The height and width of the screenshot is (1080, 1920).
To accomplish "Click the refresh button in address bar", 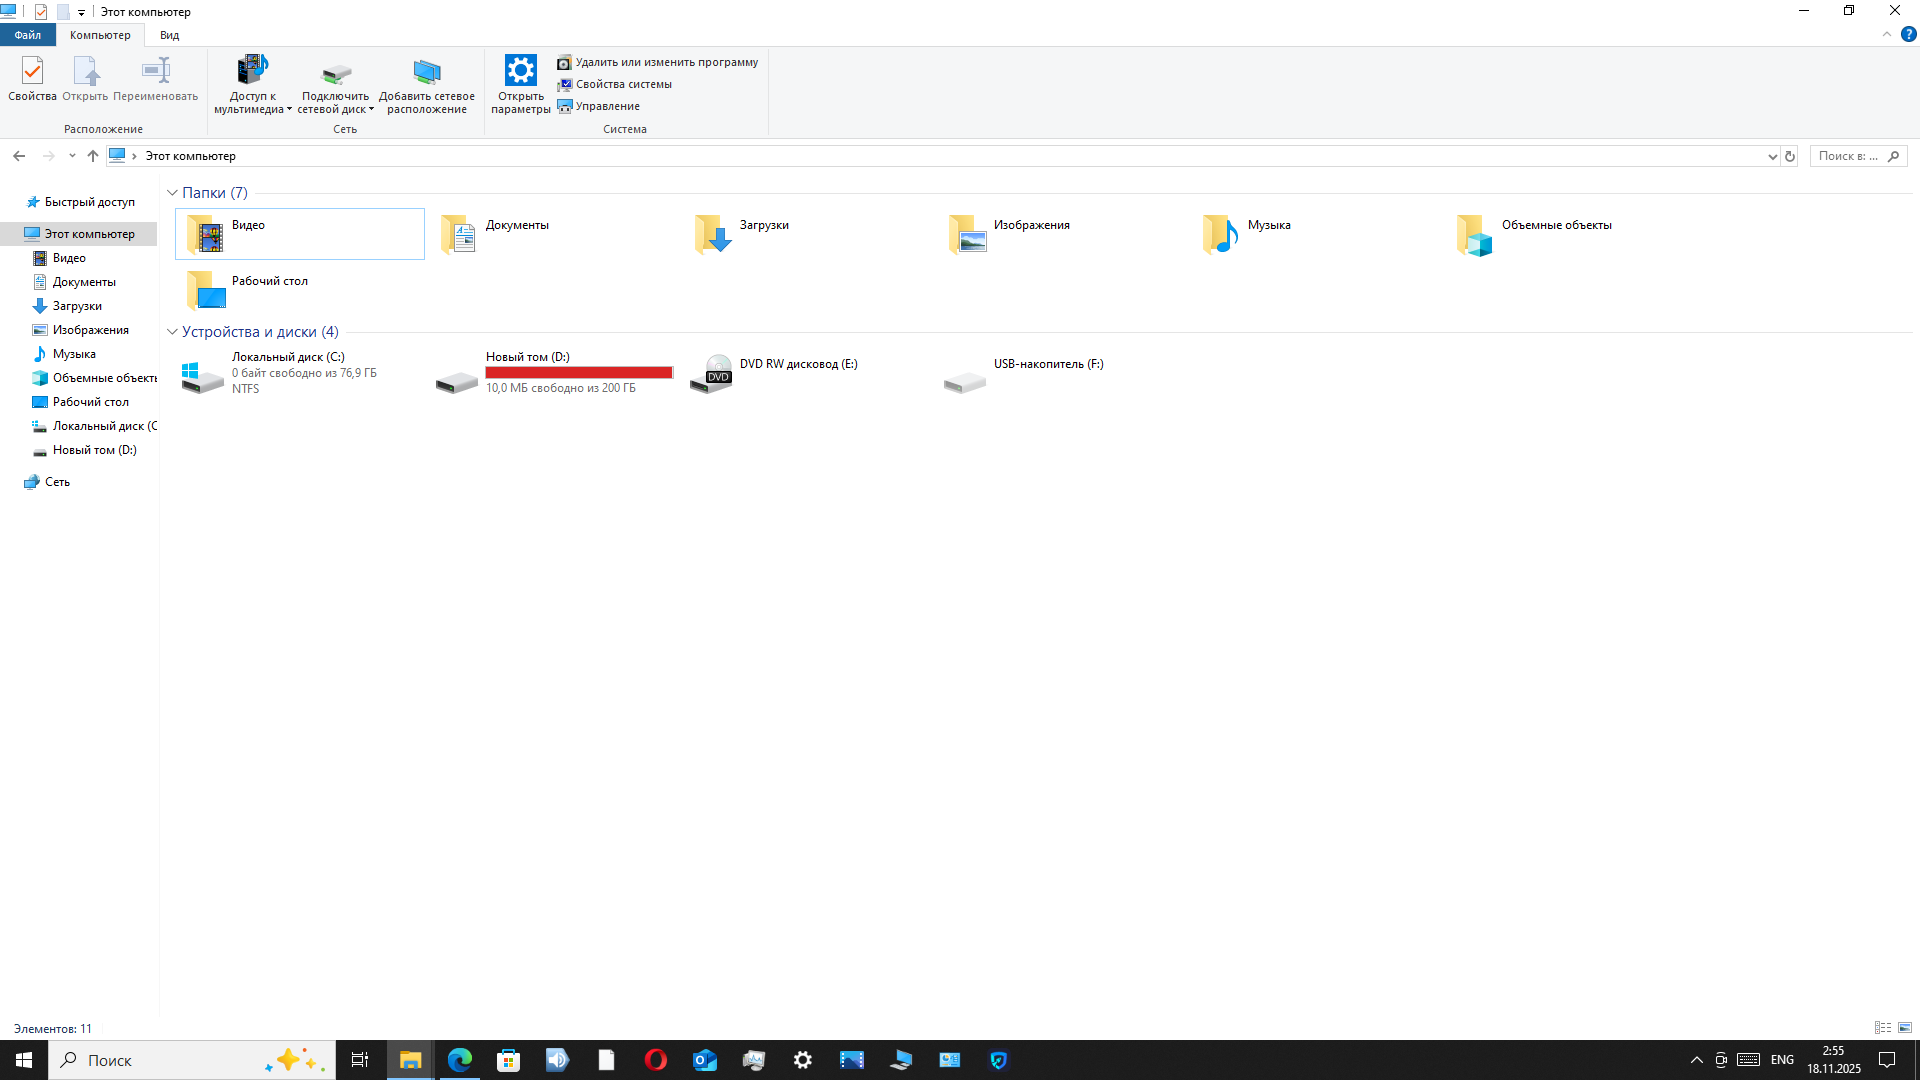I will coord(1790,156).
